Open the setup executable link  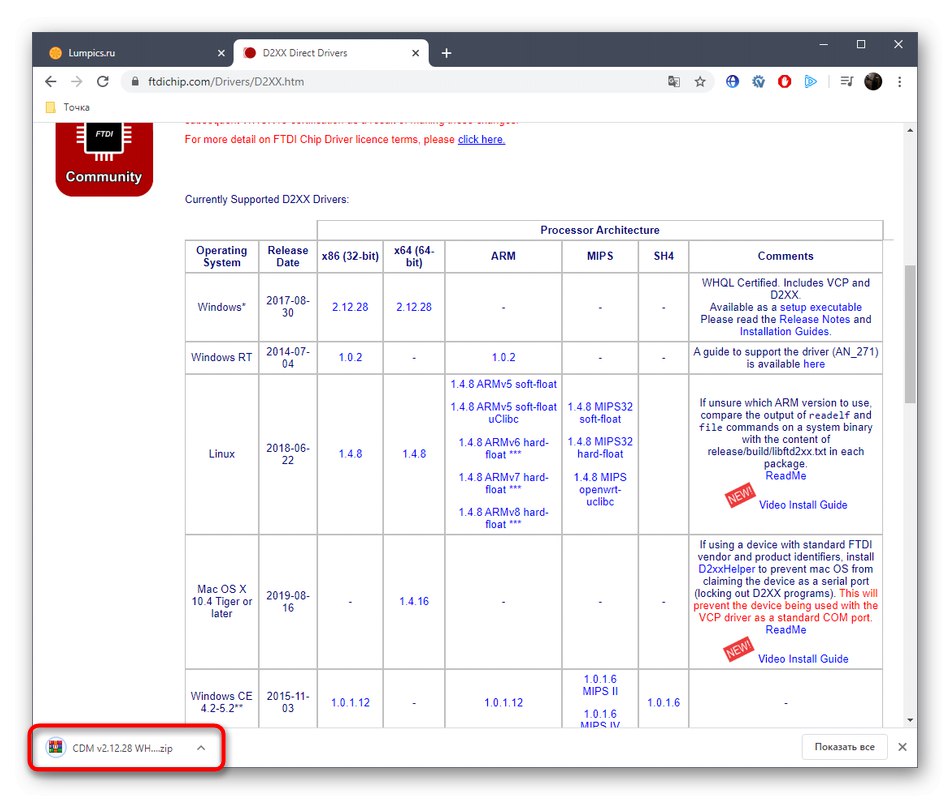[820, 307]
